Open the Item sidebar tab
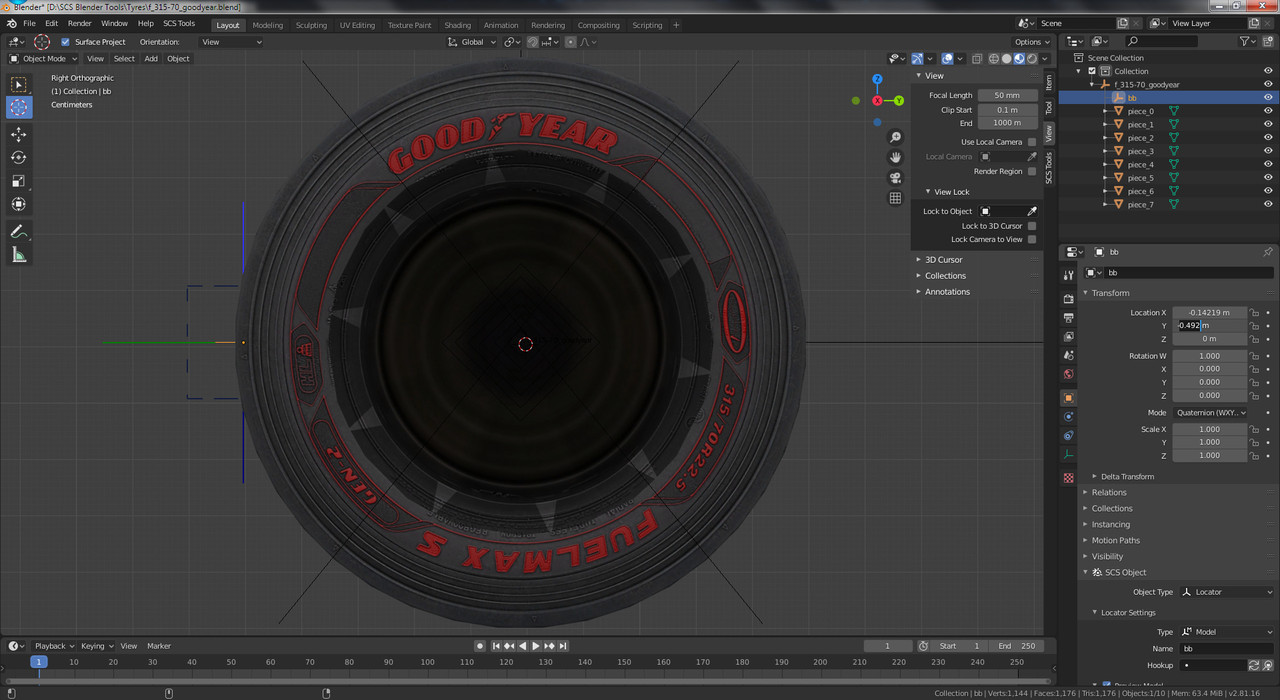 point(1049,81)
